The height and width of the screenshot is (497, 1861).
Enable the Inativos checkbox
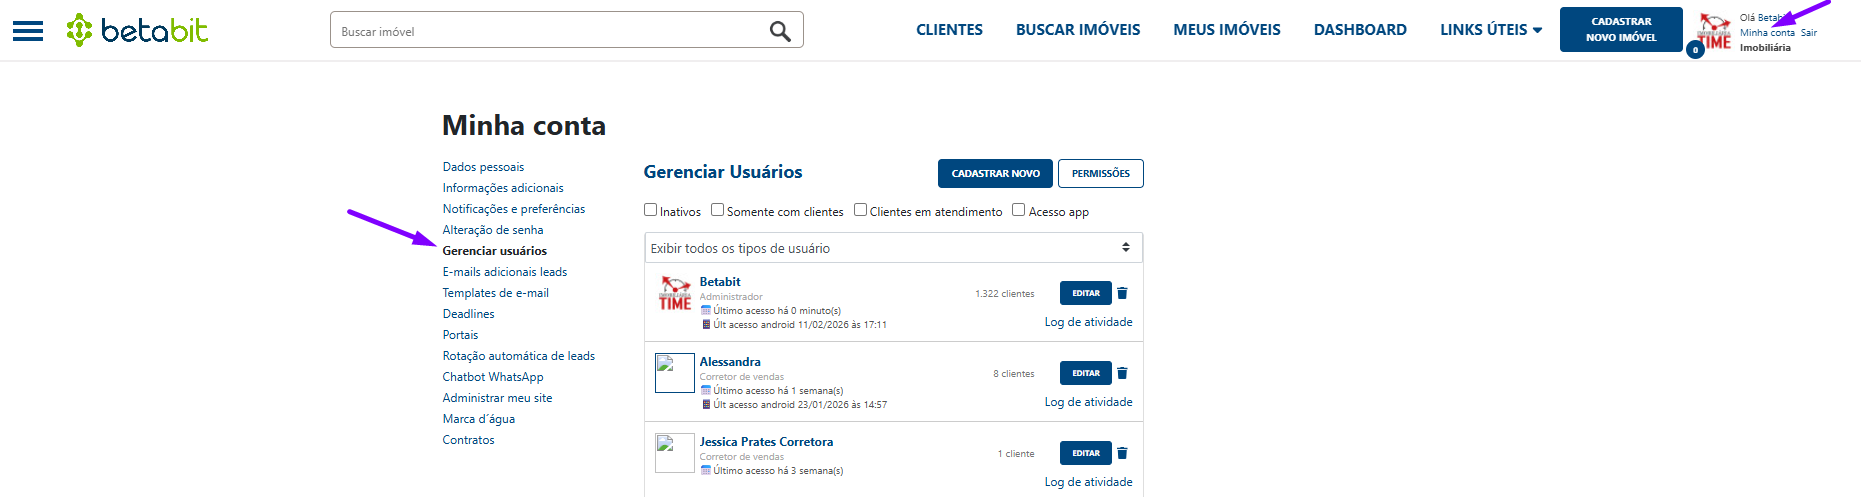651,210
